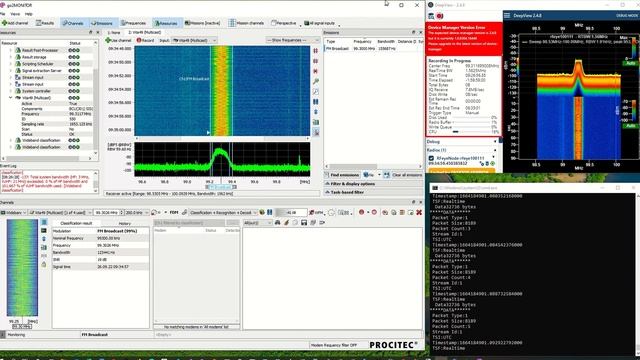
Task: Open the File menu
Action: pos(3,14)
